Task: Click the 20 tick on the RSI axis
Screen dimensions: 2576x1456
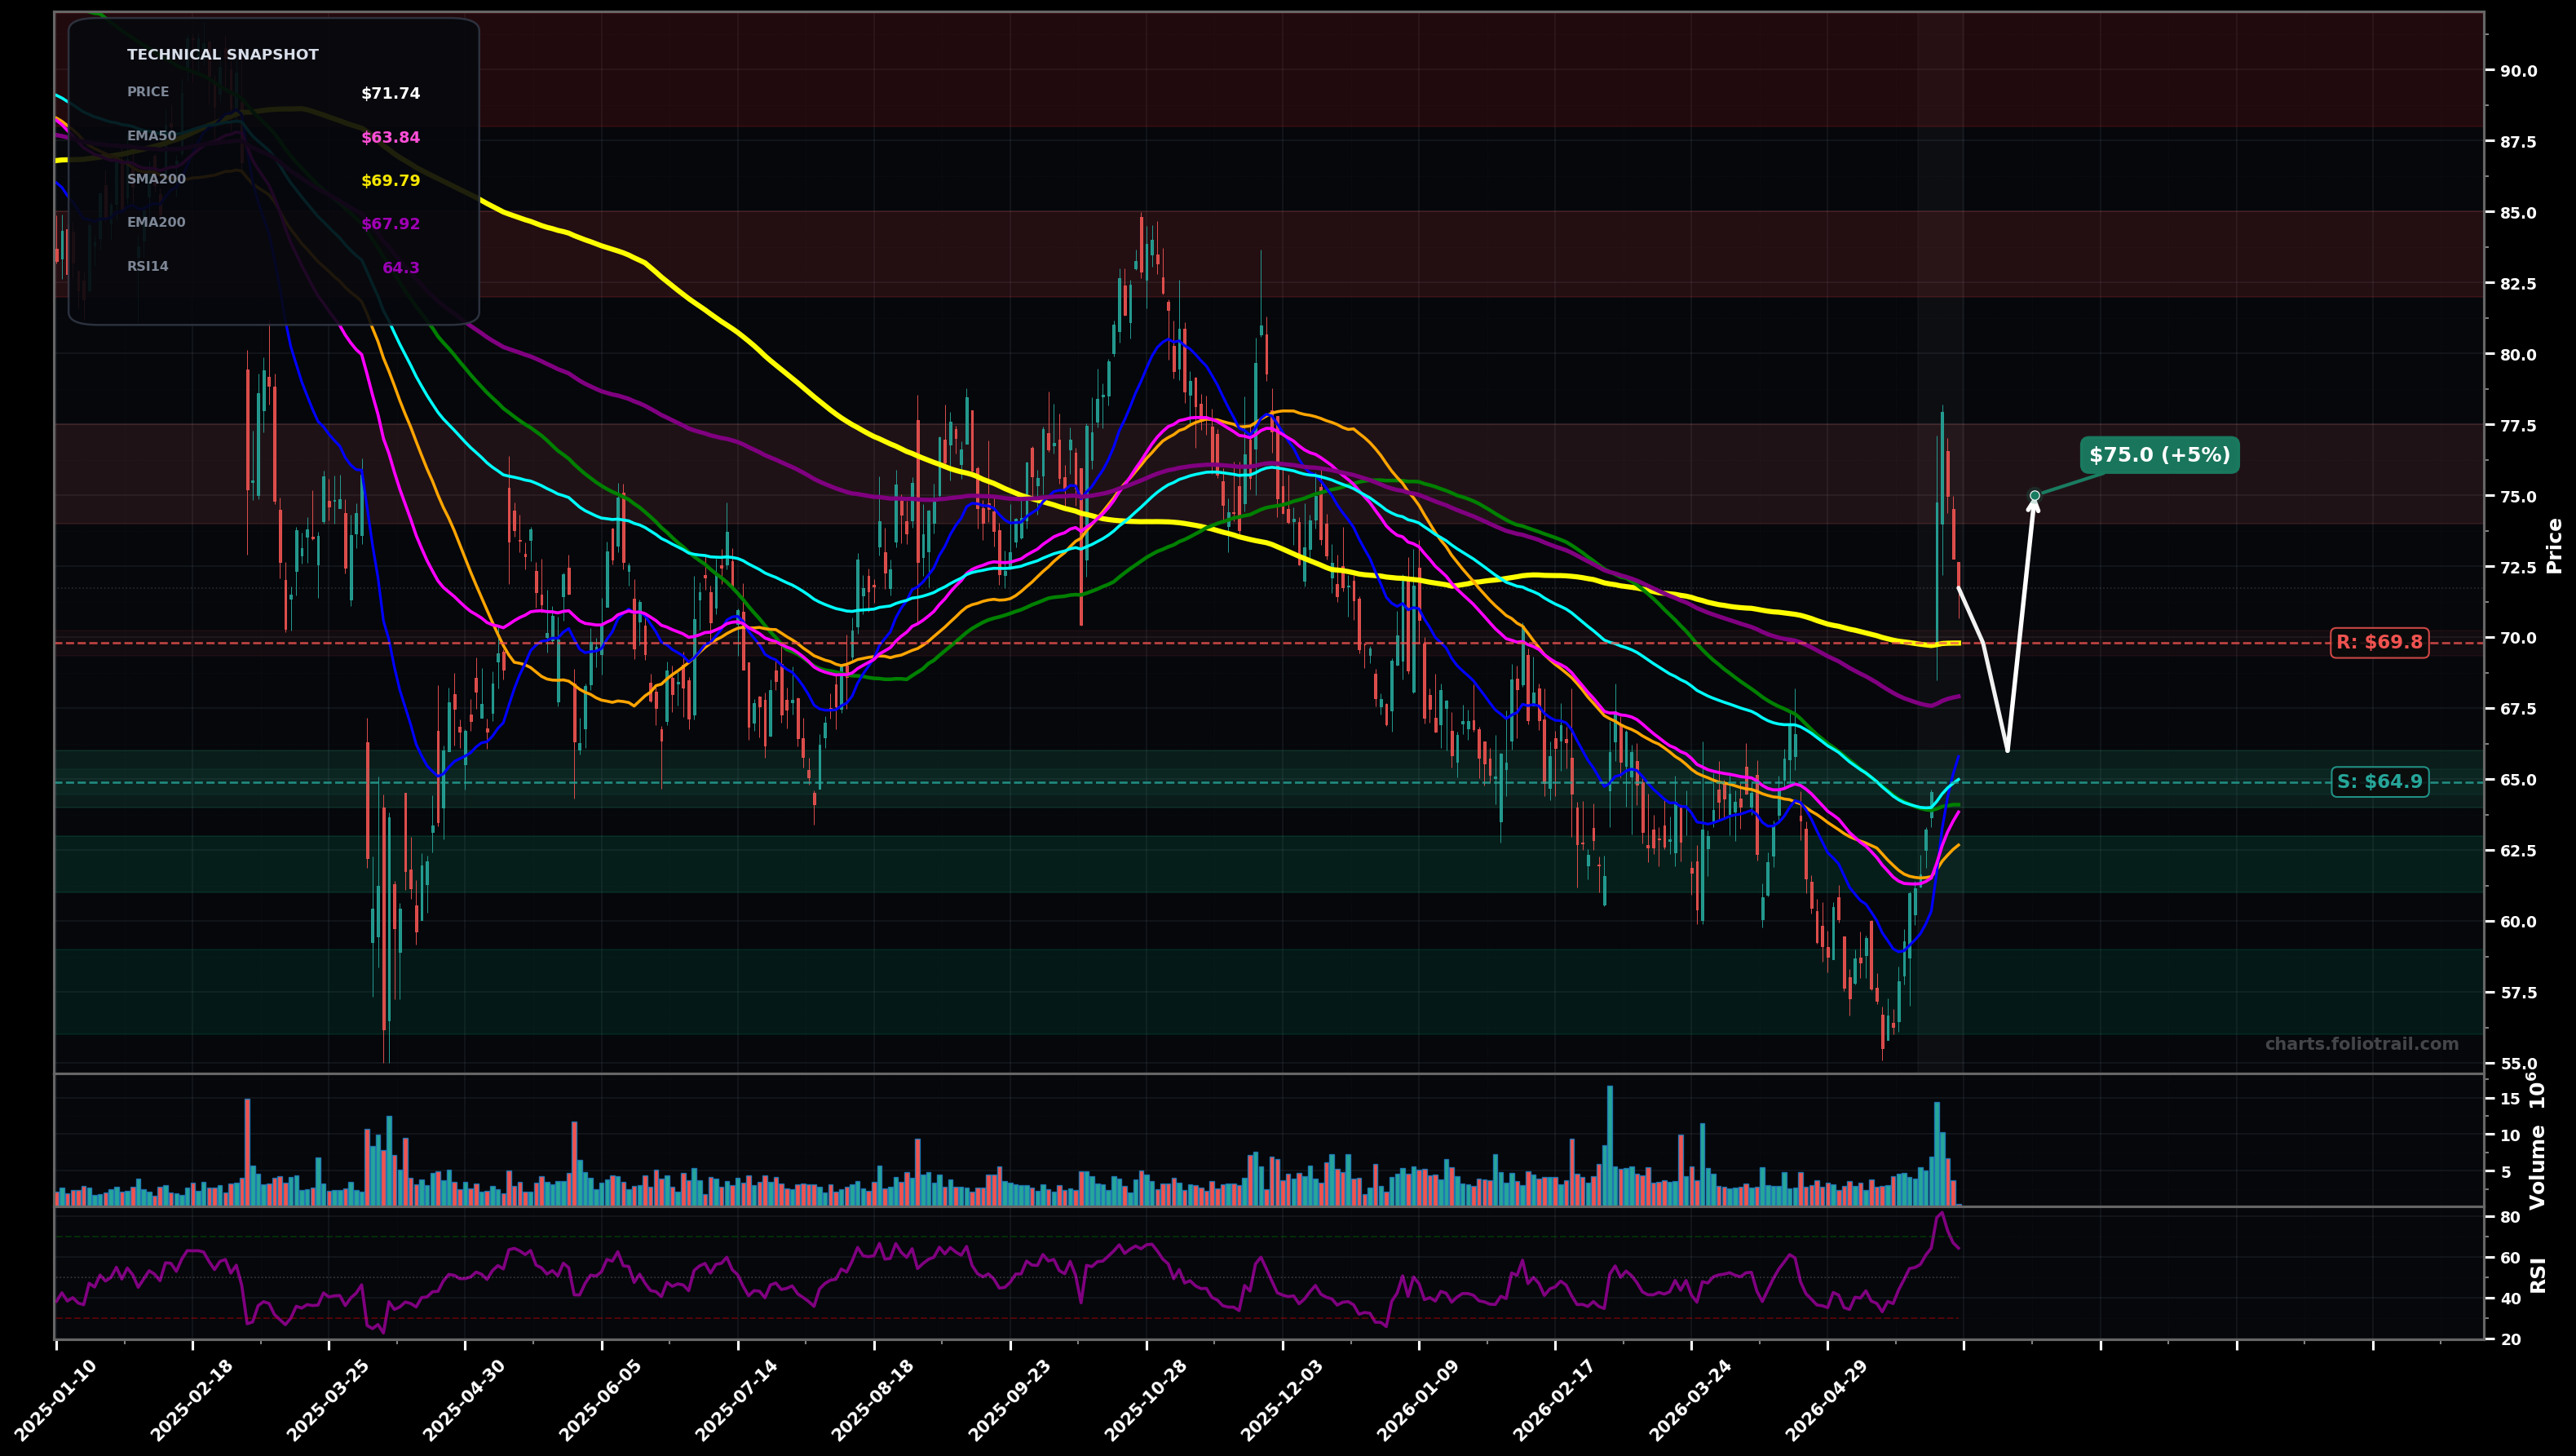Action: [2510, 1340]
